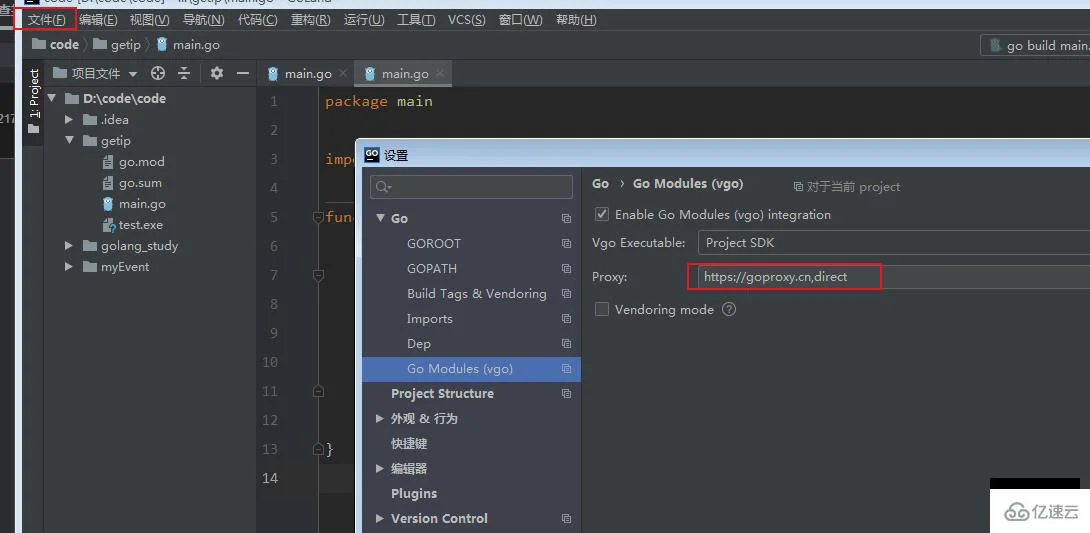Select go.mod in the project tree
Screen dimensions: 1090x533
point(133,162)
